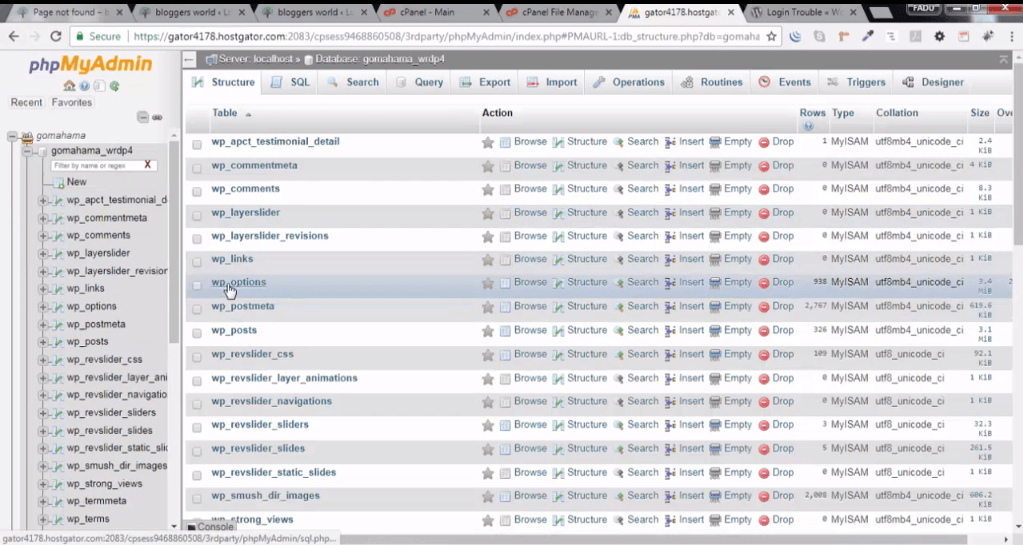The height and width of the screenshot is (545, 1023).
Task: Check the wp_revslider_css row checkbox
Action: [197, 356]
